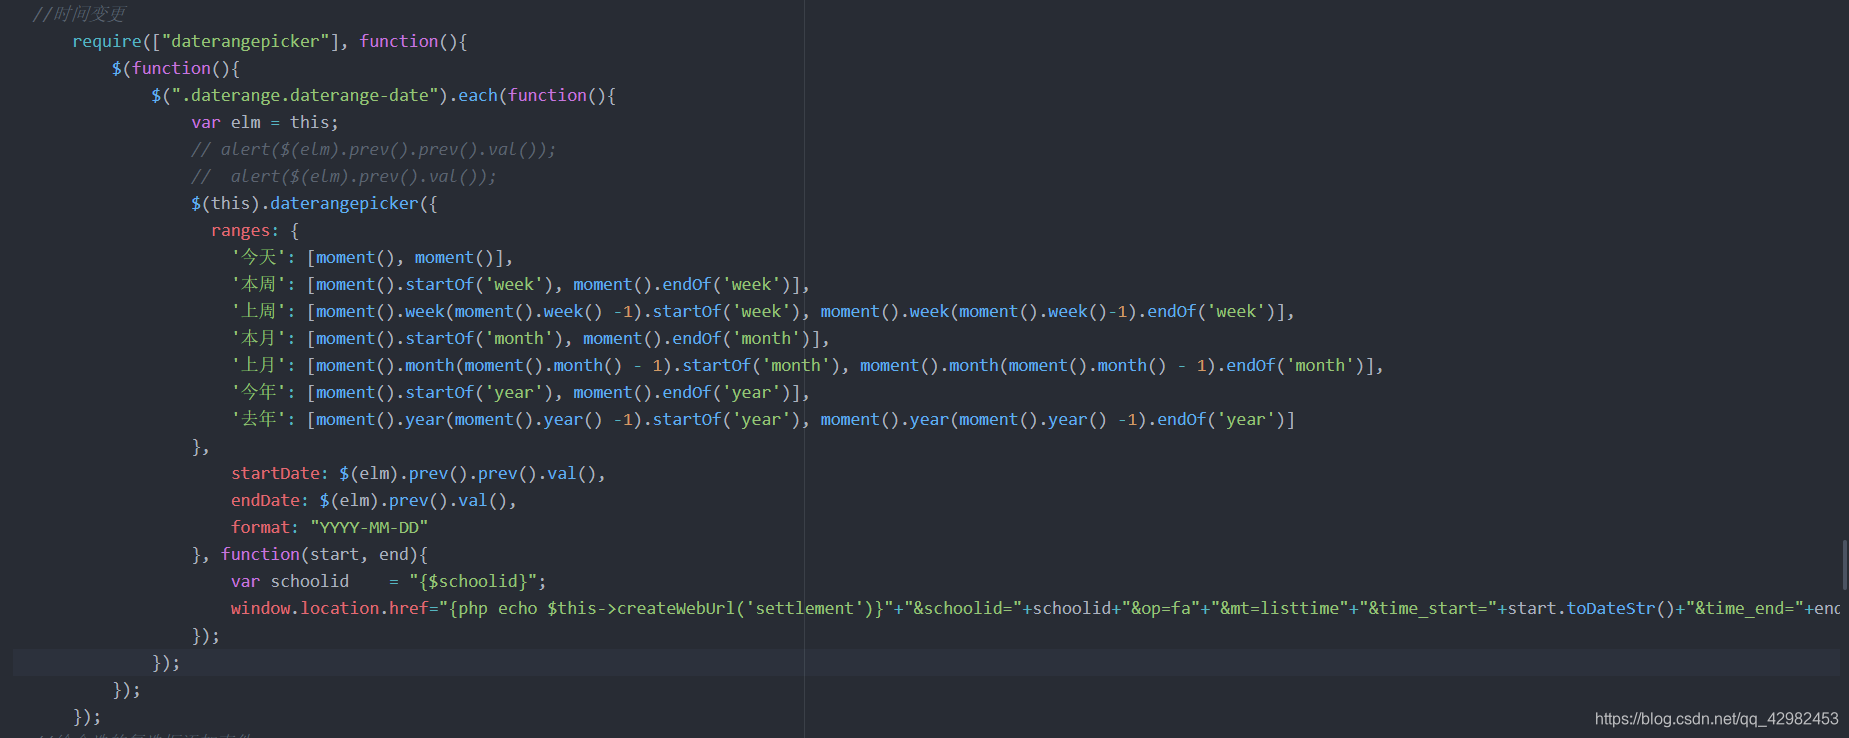Click 'var elm = this;' line

point(265,122)
